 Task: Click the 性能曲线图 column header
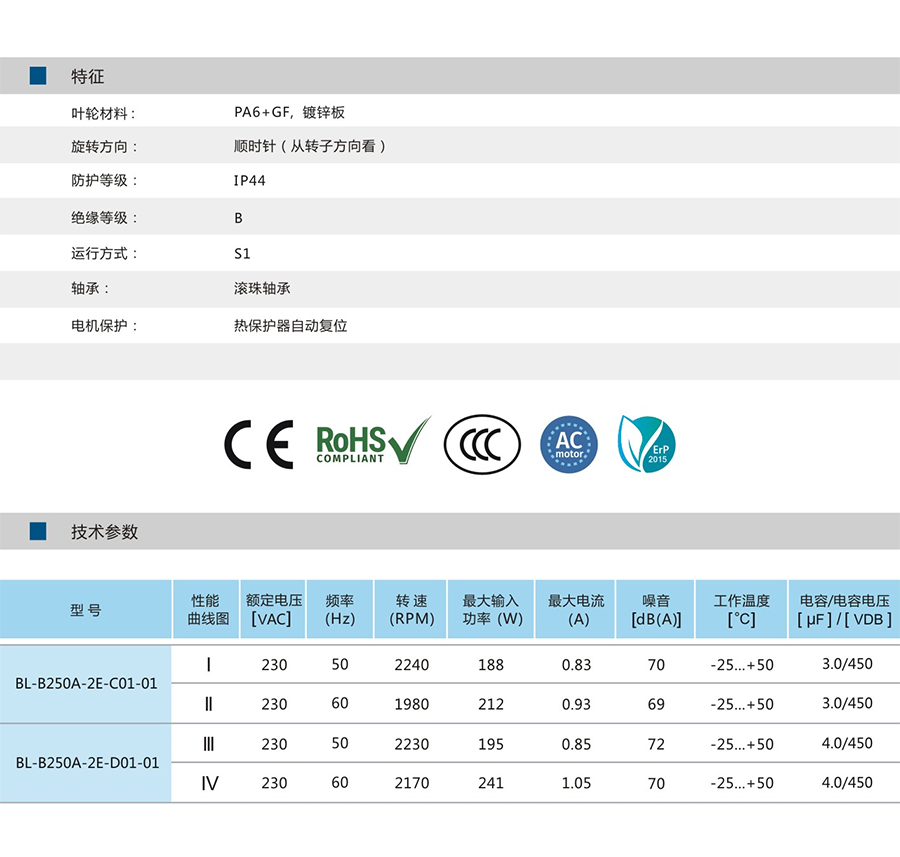point(206,609)
